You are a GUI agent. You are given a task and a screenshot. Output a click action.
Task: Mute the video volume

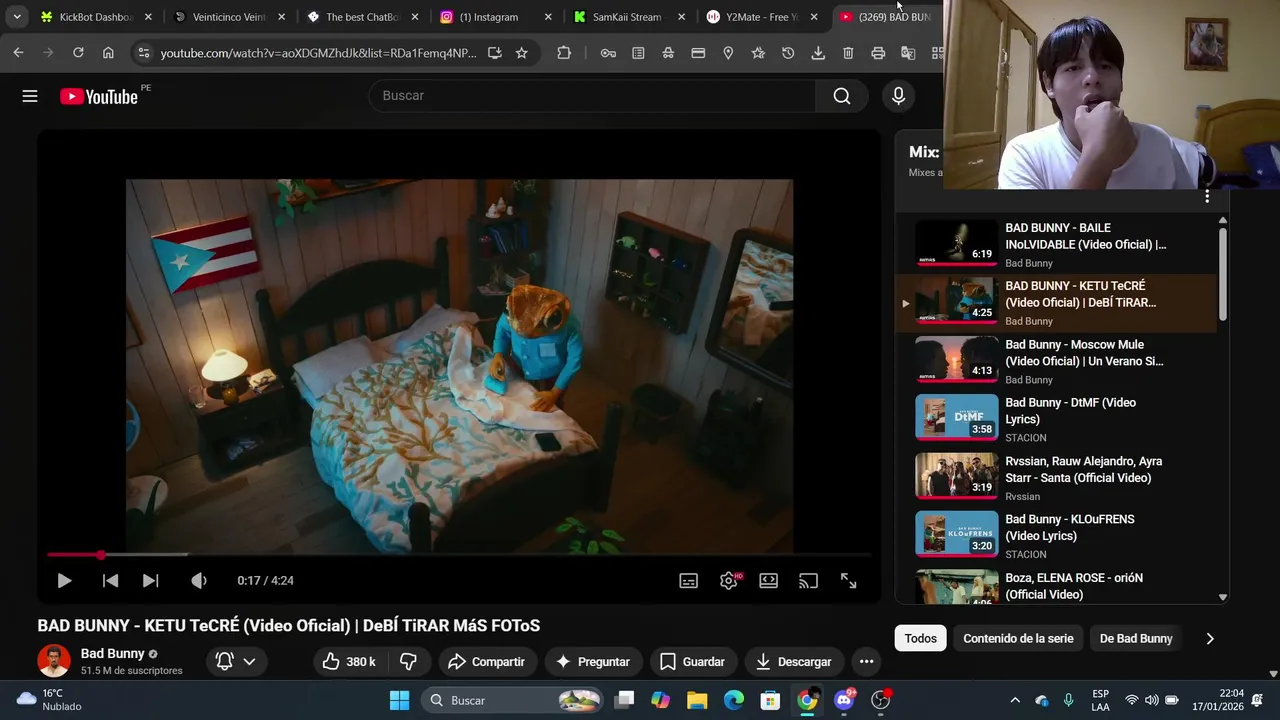pos(199,580)
